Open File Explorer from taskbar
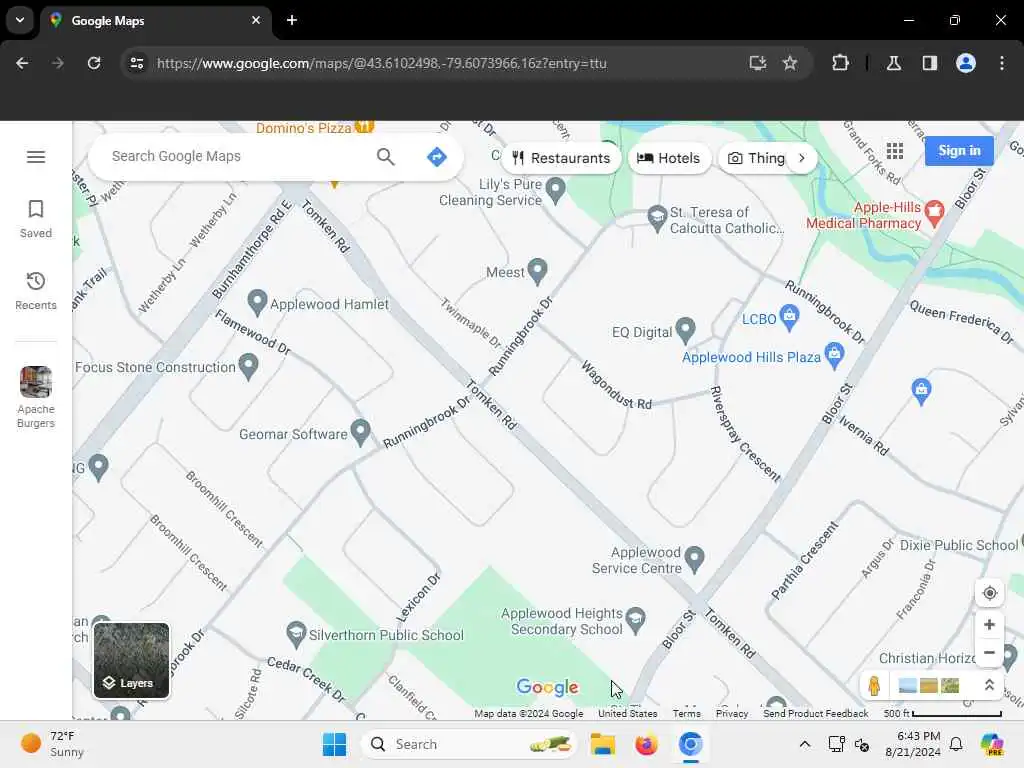1024x768 pixels. [x=603, y=744]
